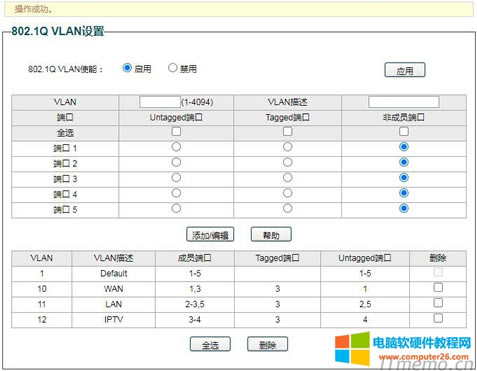Image resolution: width=477 pixels, height=371 pixels.
Task: Check the delete checkbox for VLAN 10 WAN
Action: click(x=438, y=287)
